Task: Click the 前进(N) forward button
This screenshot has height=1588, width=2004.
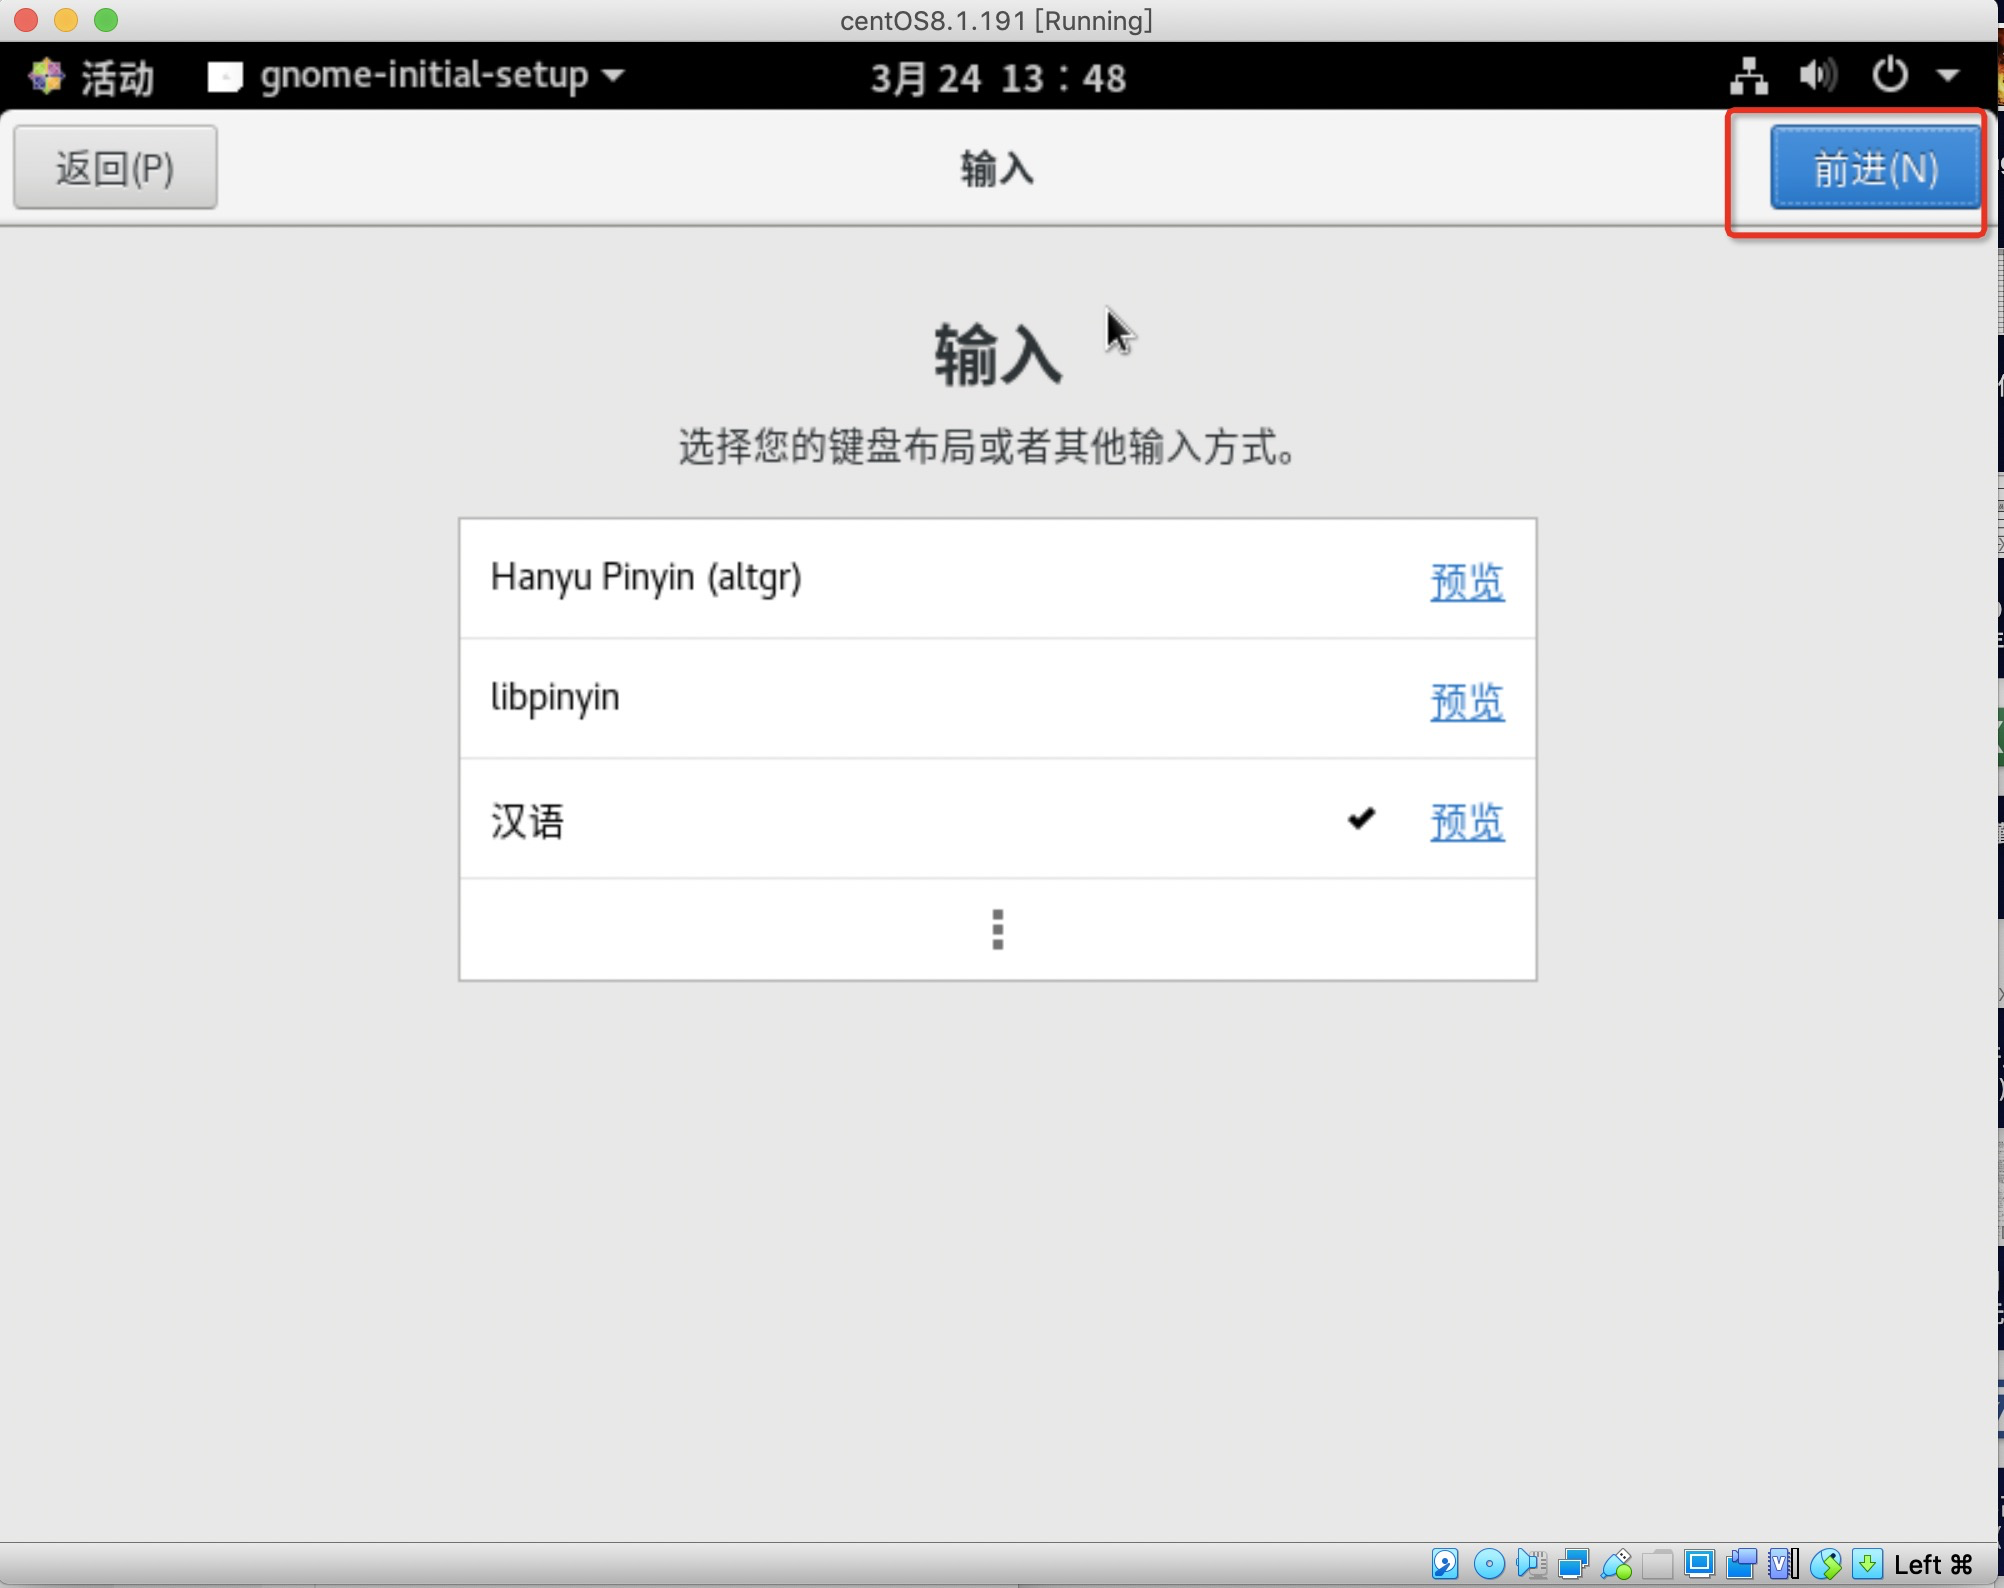Action: click(x=1875, y=168)
